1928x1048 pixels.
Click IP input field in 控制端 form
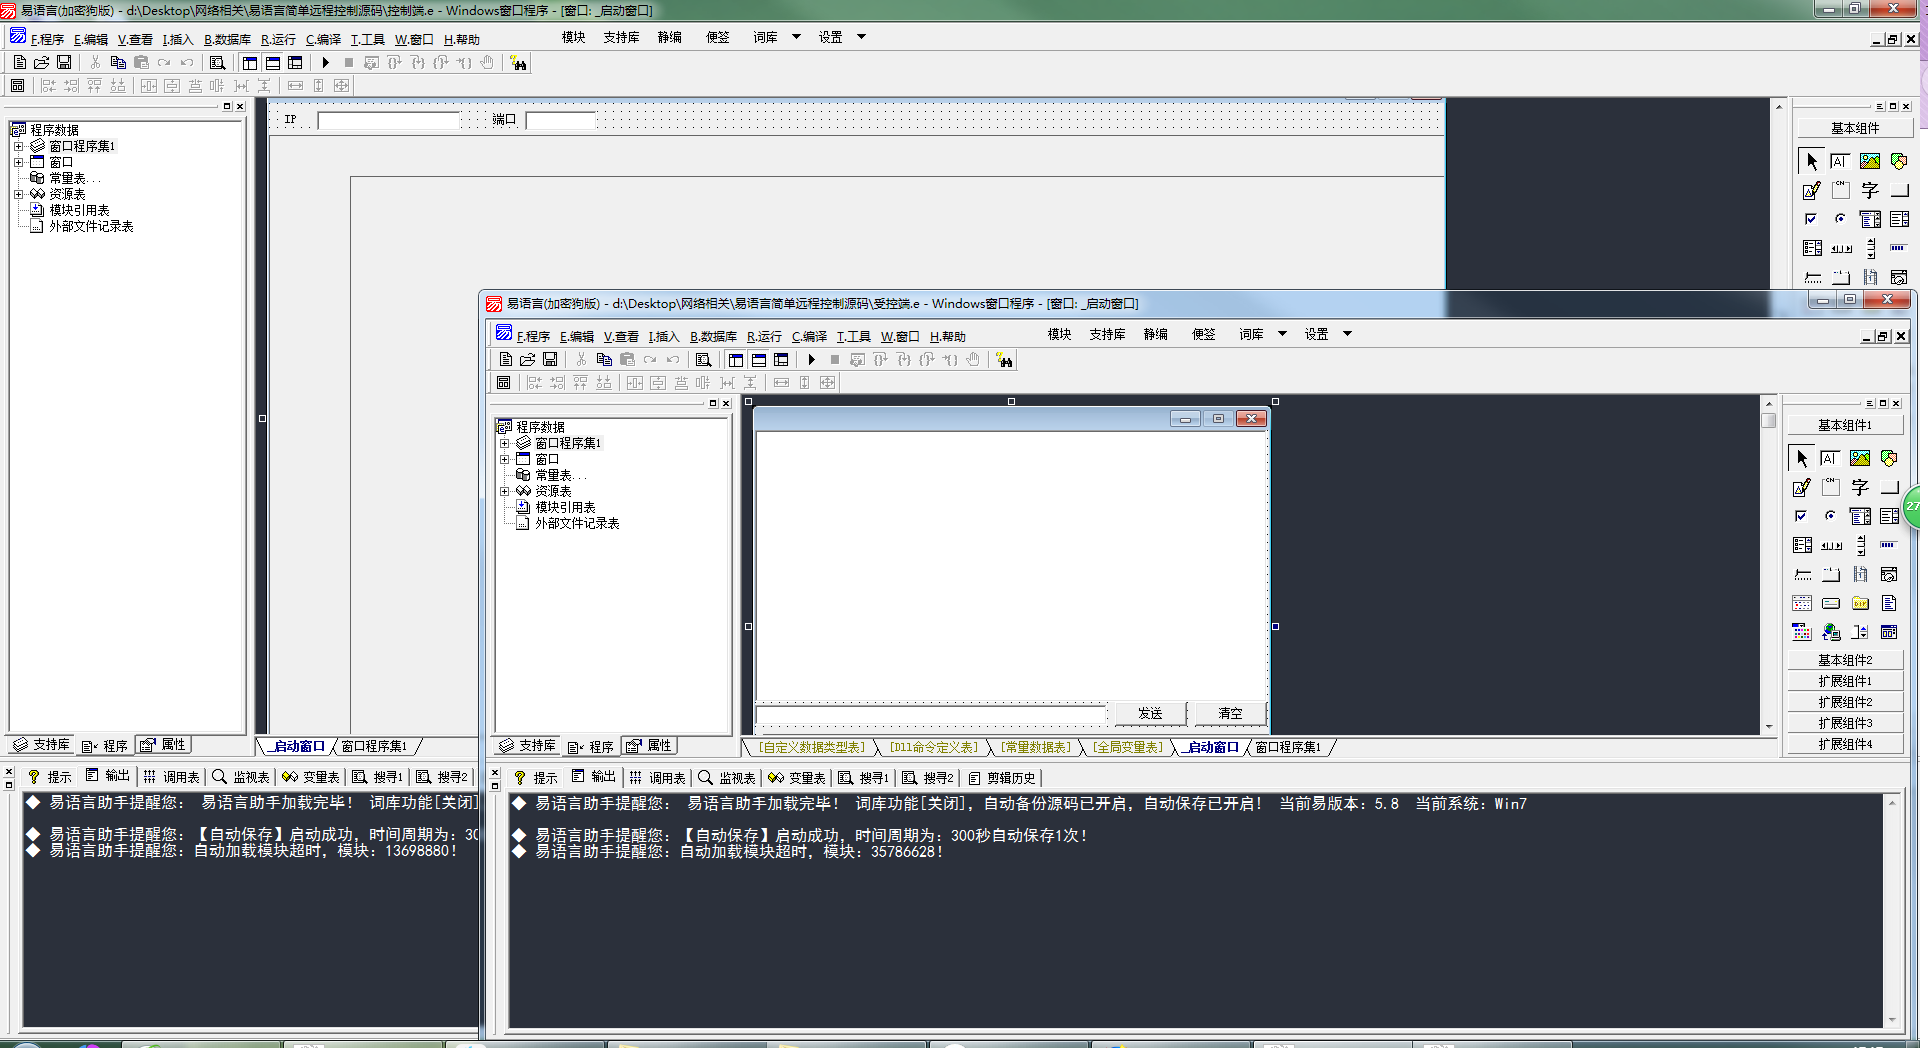pos(389,121)
